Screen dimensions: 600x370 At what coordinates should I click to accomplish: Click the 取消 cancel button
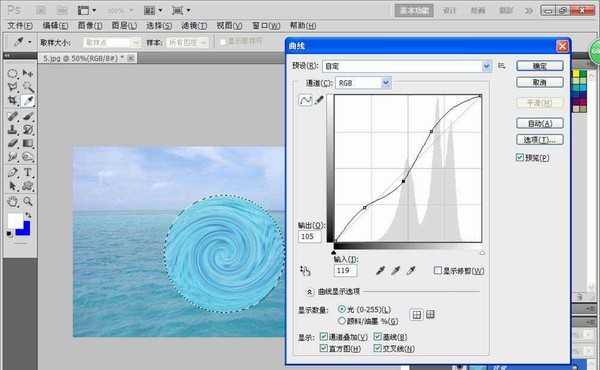point(540,82)
